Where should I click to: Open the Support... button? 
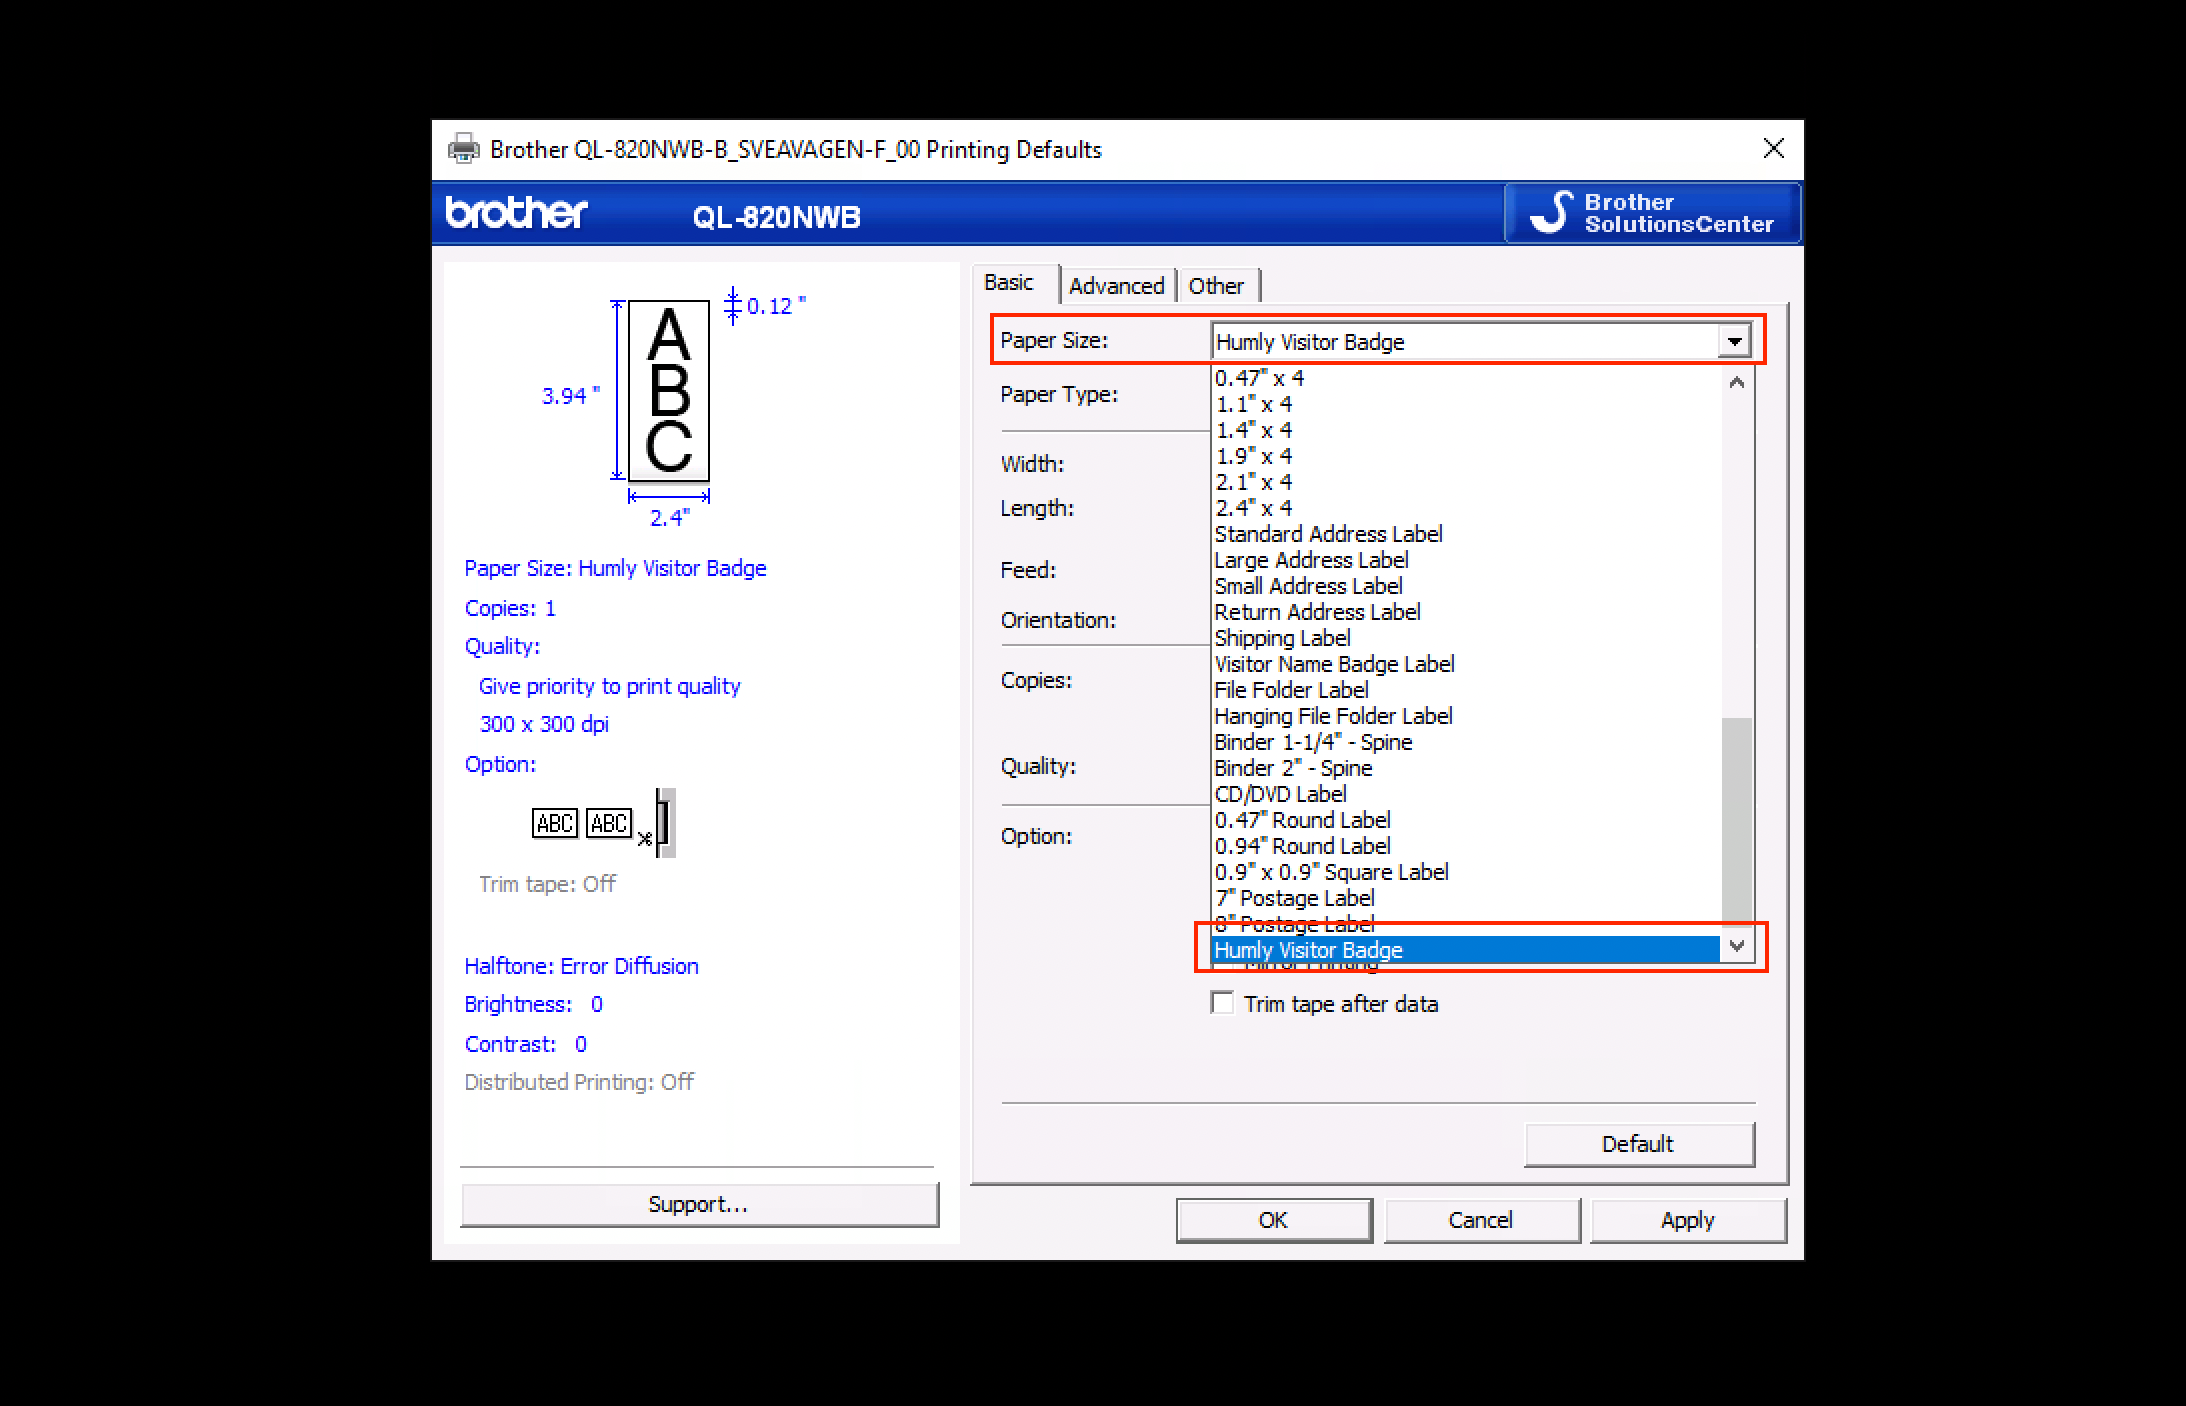[x=698, y=1204]
